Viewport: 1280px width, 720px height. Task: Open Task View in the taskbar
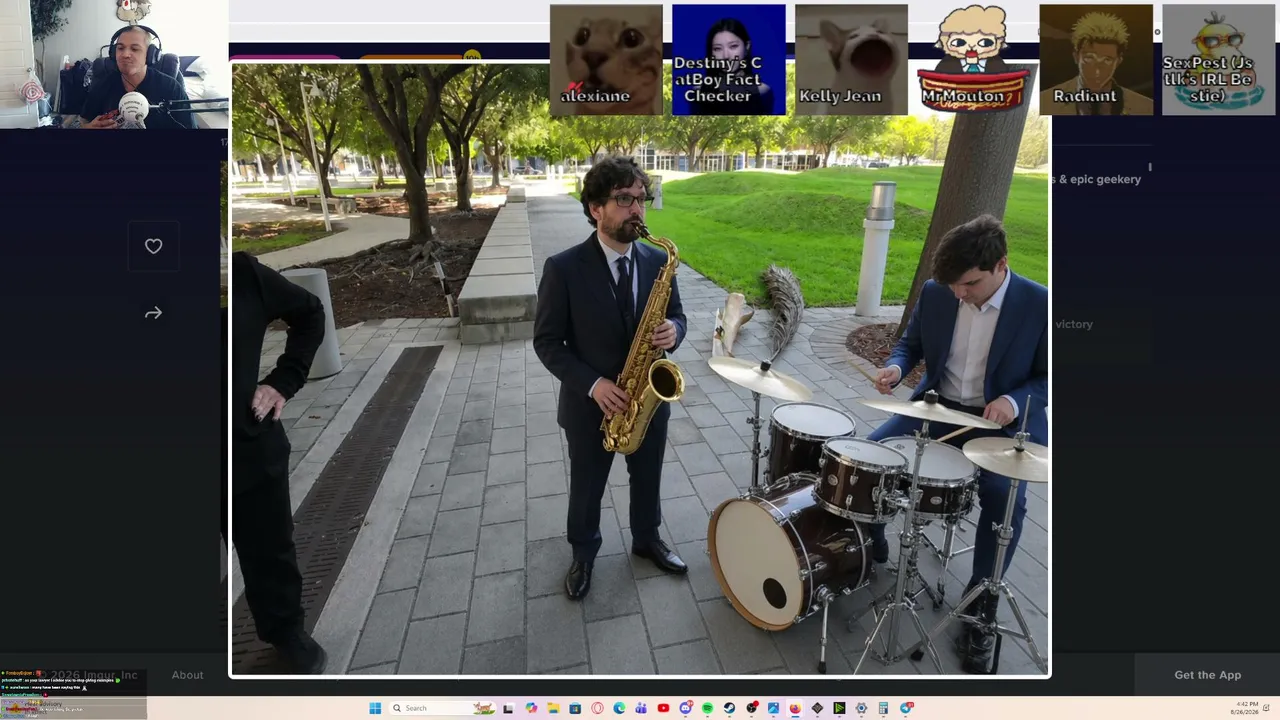click(508, 708)
